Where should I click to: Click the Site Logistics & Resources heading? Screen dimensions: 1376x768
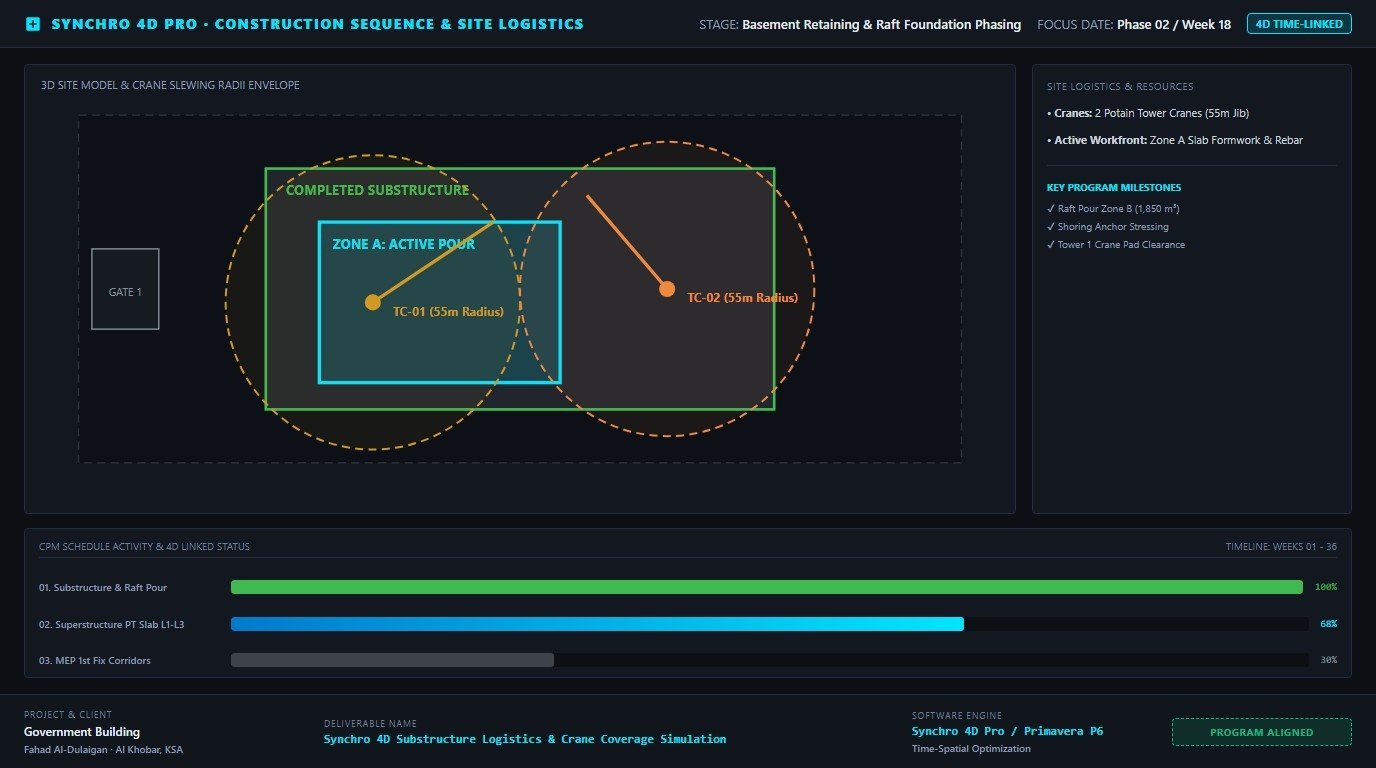[1120, 87]
